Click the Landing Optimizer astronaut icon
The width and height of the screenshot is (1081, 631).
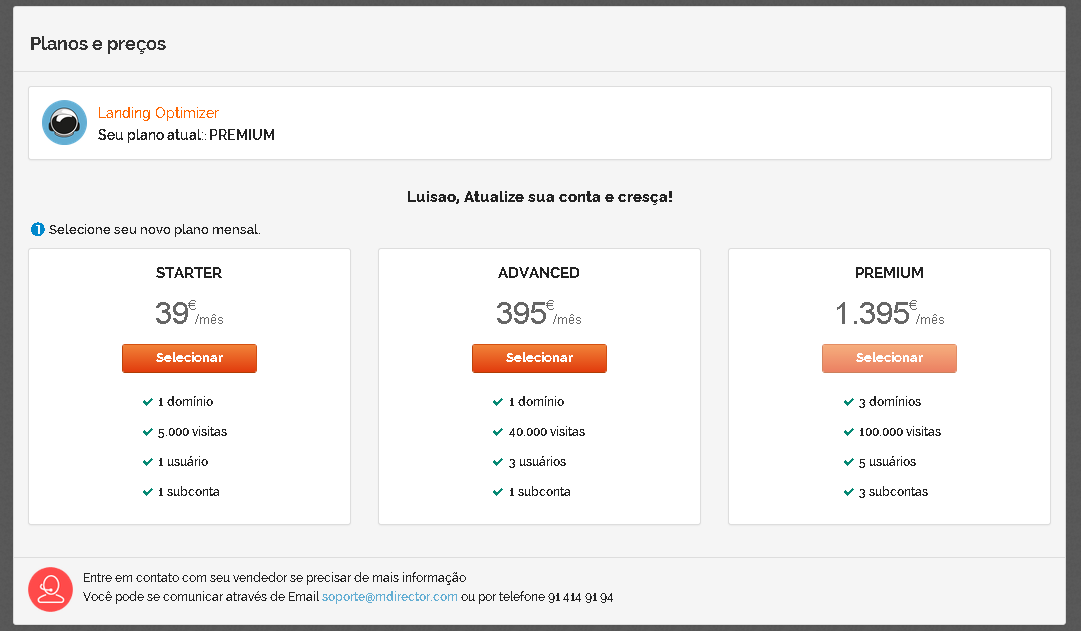point(64,123)
